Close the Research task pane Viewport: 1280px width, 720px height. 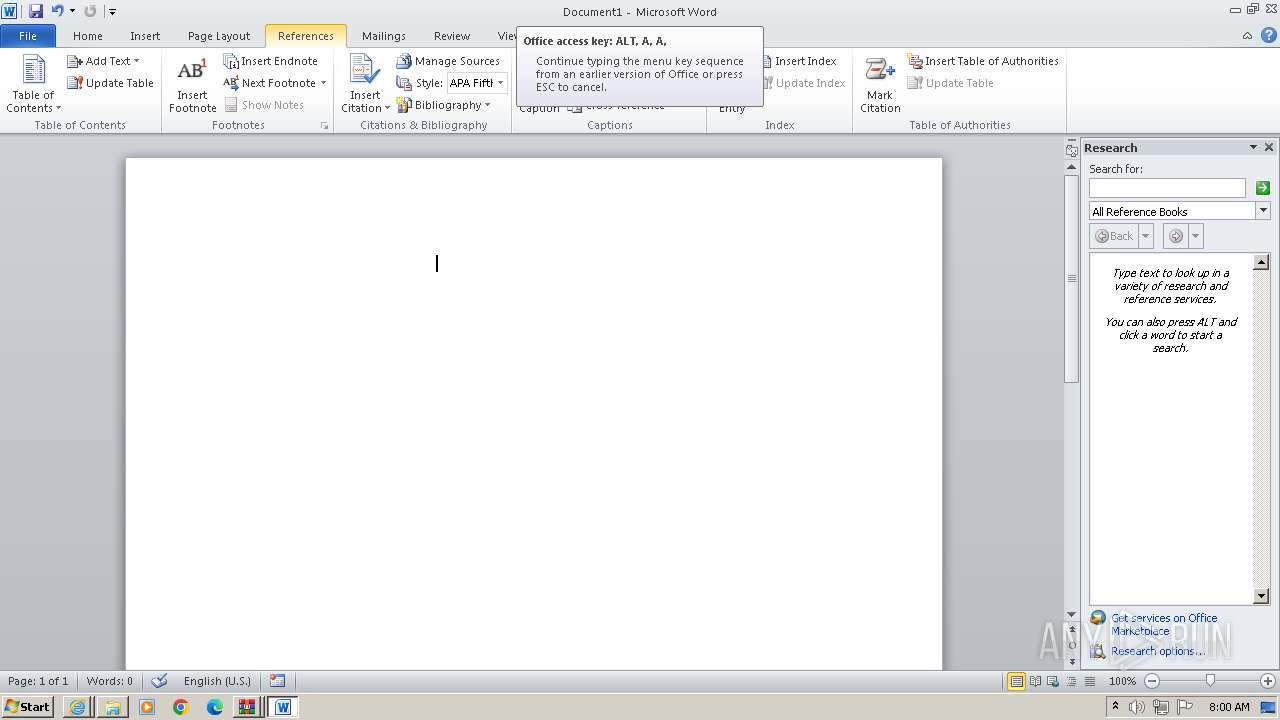1269,147
